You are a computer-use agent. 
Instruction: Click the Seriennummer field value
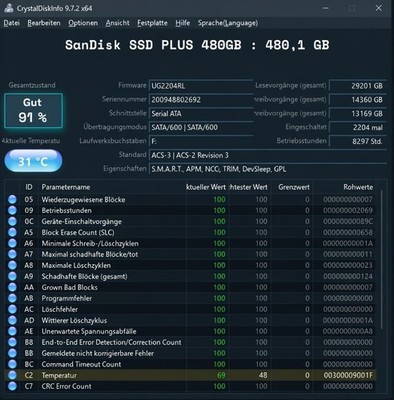201,100
